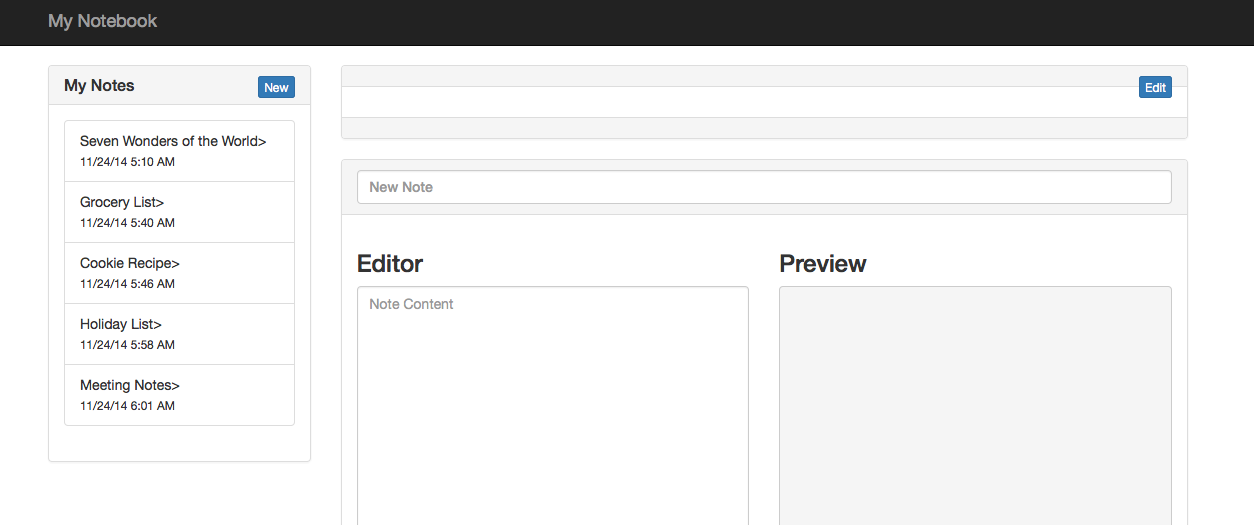The width and height of the screenshot is (1254, 525).
Task: Click the 11/24/14 5:10 AM timestamp
Action: [127, 162]
